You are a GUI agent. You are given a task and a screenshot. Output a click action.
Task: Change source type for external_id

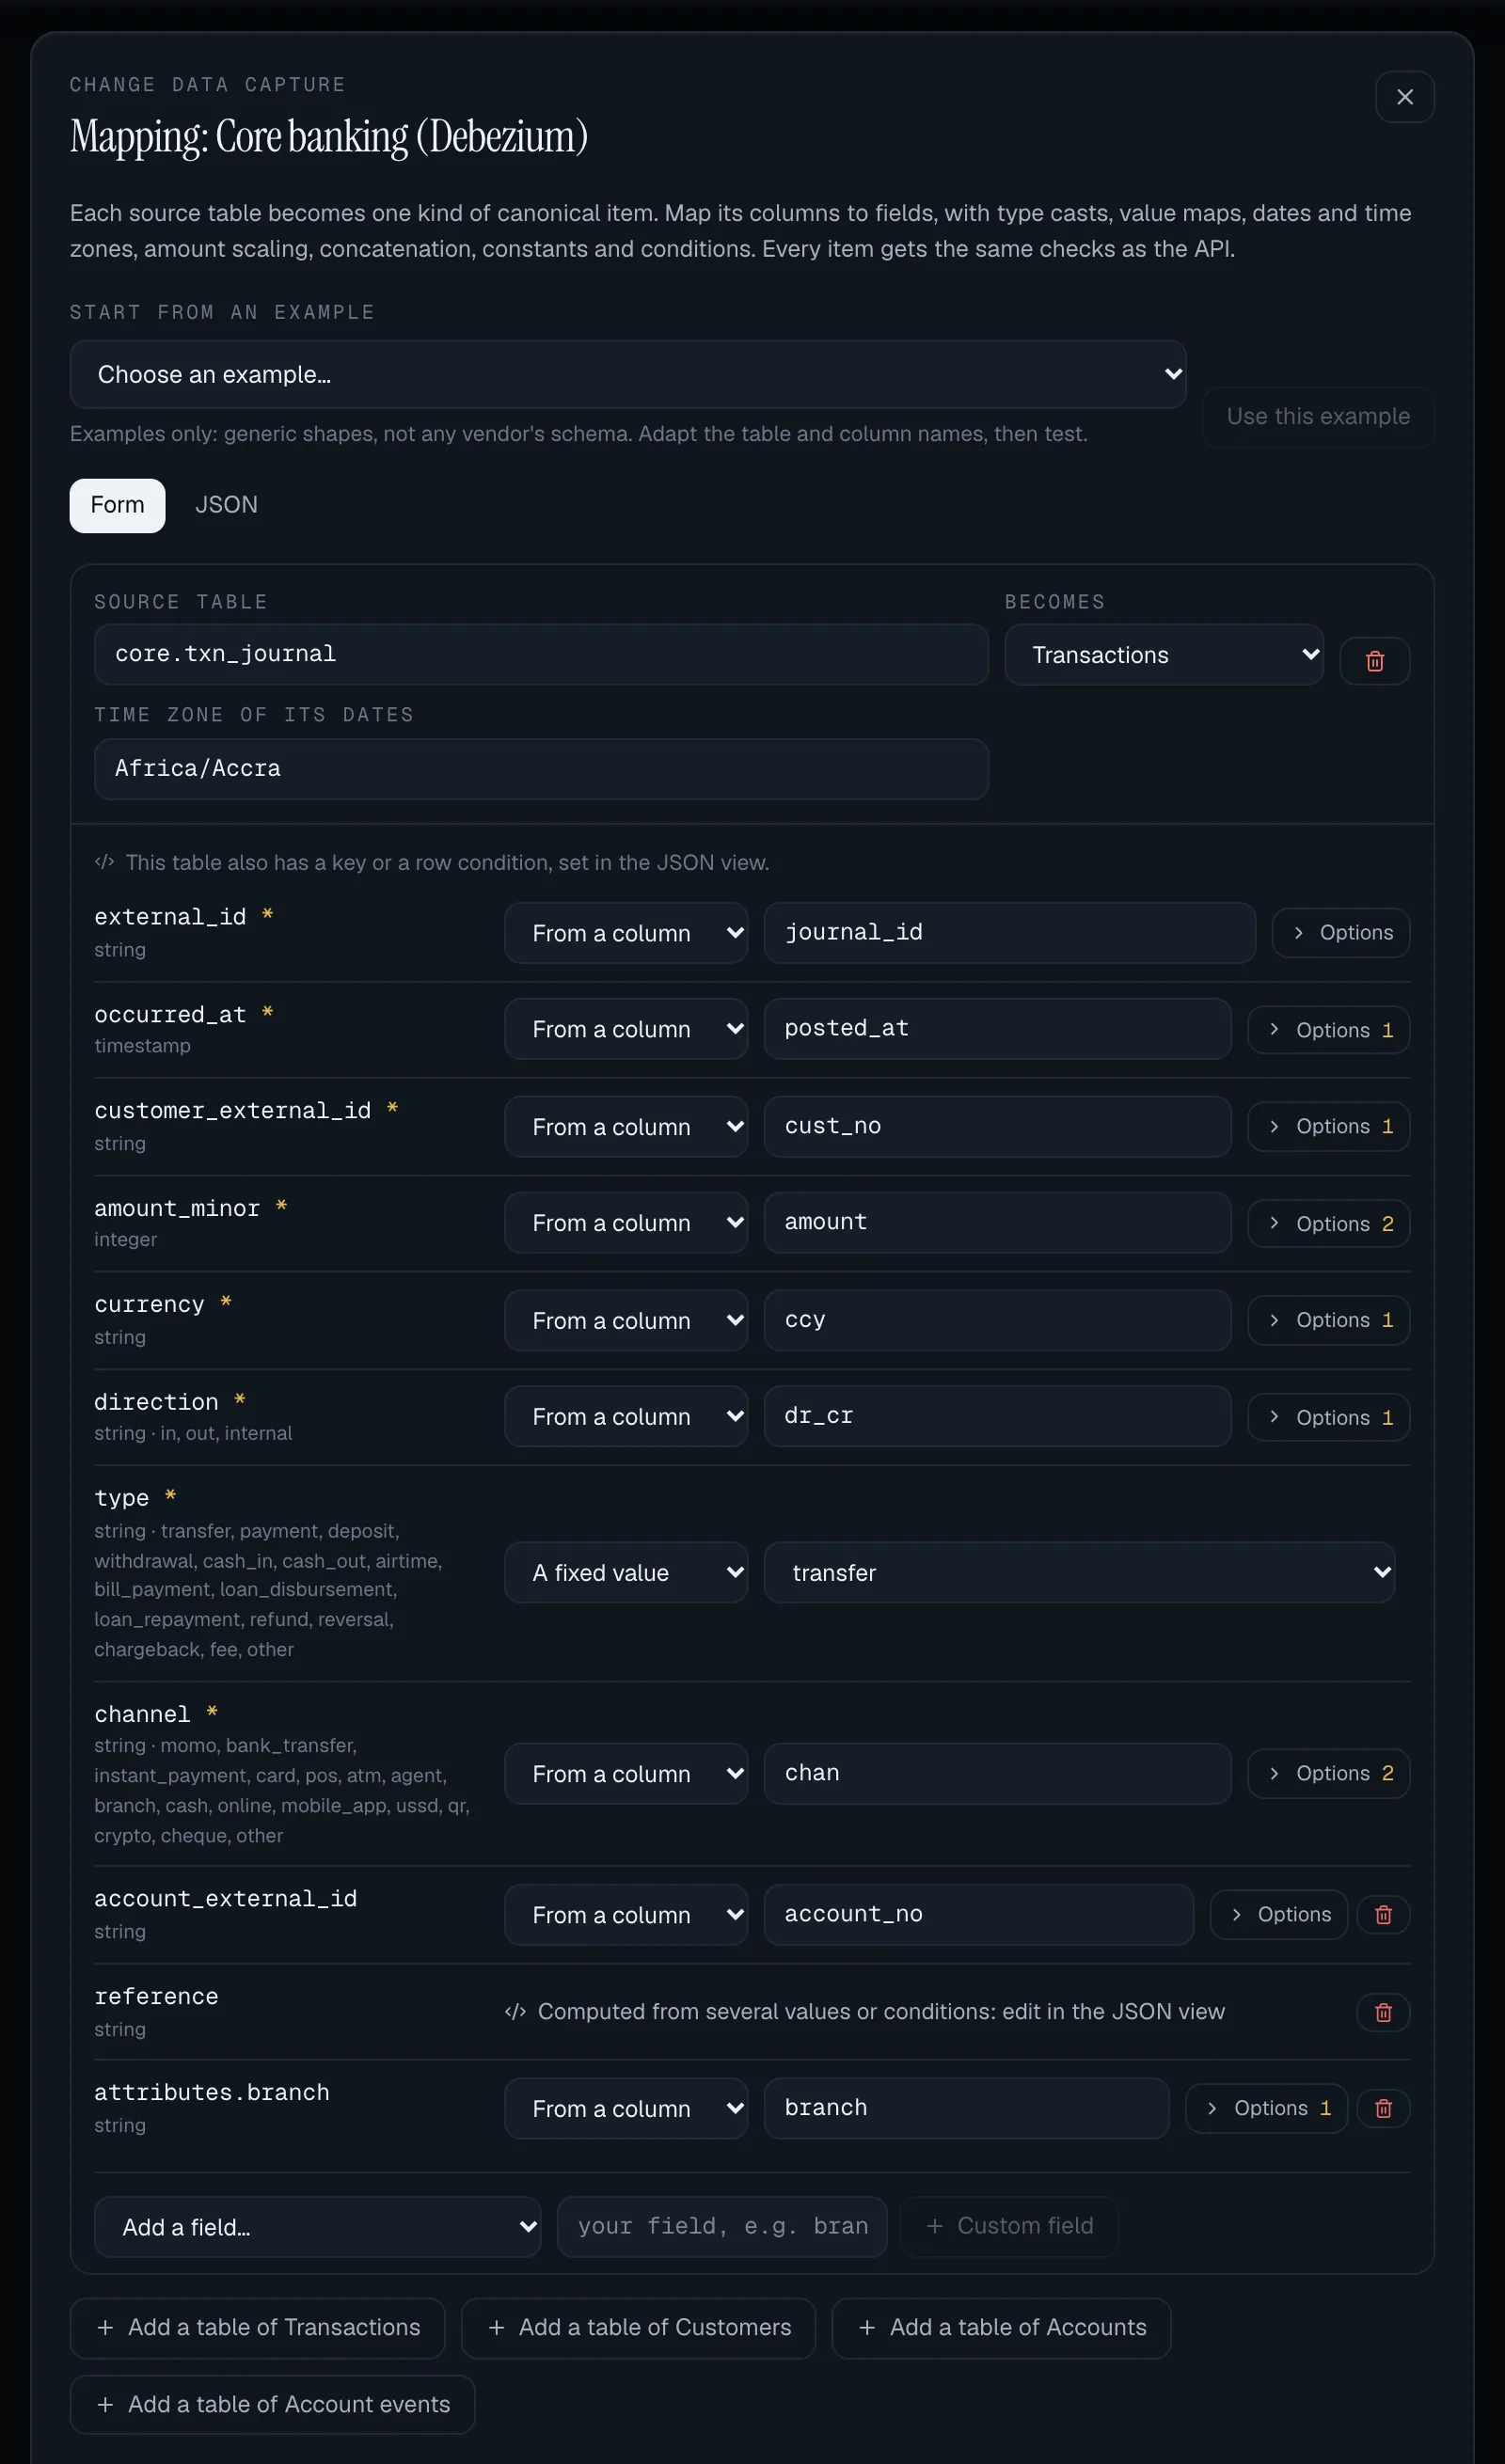pyautogui.click(x=625, y=933)
